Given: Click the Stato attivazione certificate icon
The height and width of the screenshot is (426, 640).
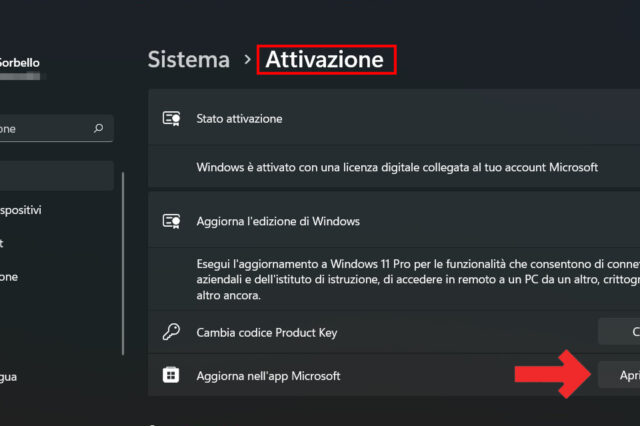Looking at the screenshot, I should coord(171,118).
